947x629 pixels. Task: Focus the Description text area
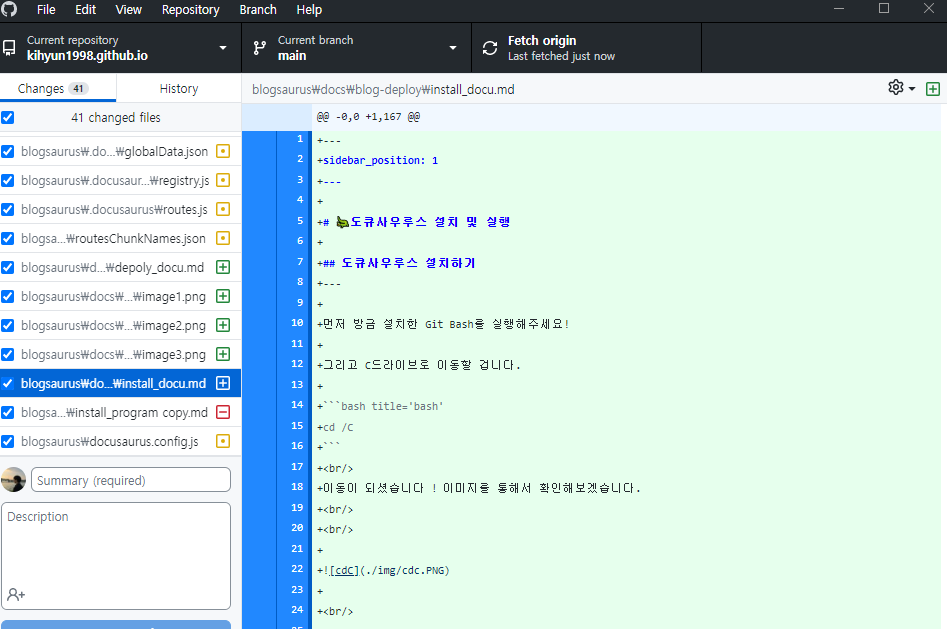click(x=116, y=556)
